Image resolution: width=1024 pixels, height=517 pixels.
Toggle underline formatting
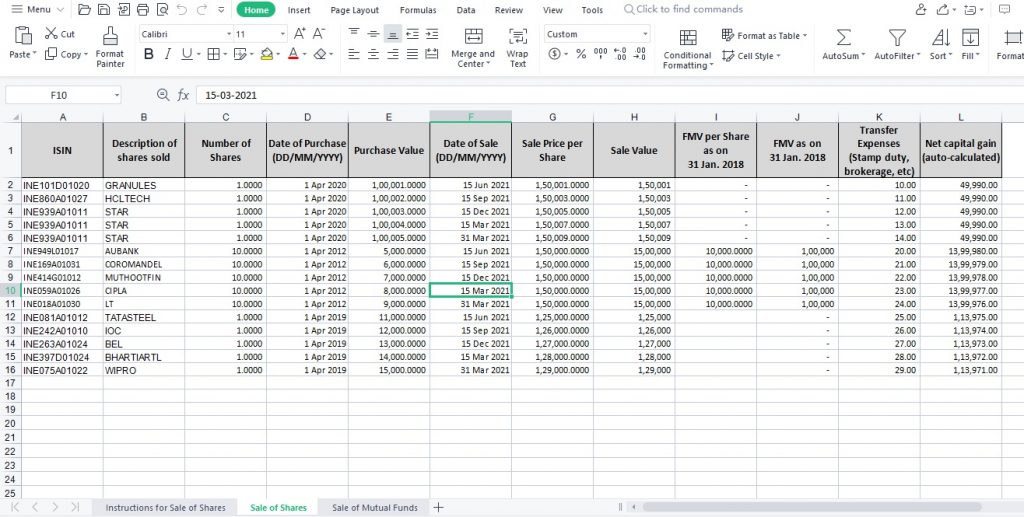coord(186,54)
